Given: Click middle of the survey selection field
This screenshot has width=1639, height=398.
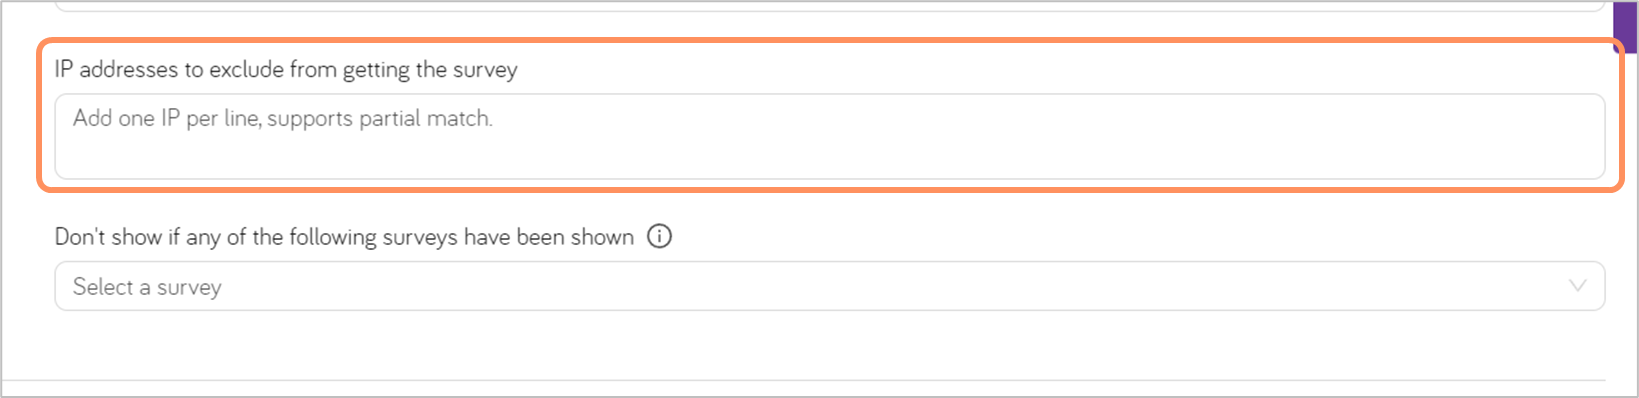Looking at the screenshot, I should [829, 286].
